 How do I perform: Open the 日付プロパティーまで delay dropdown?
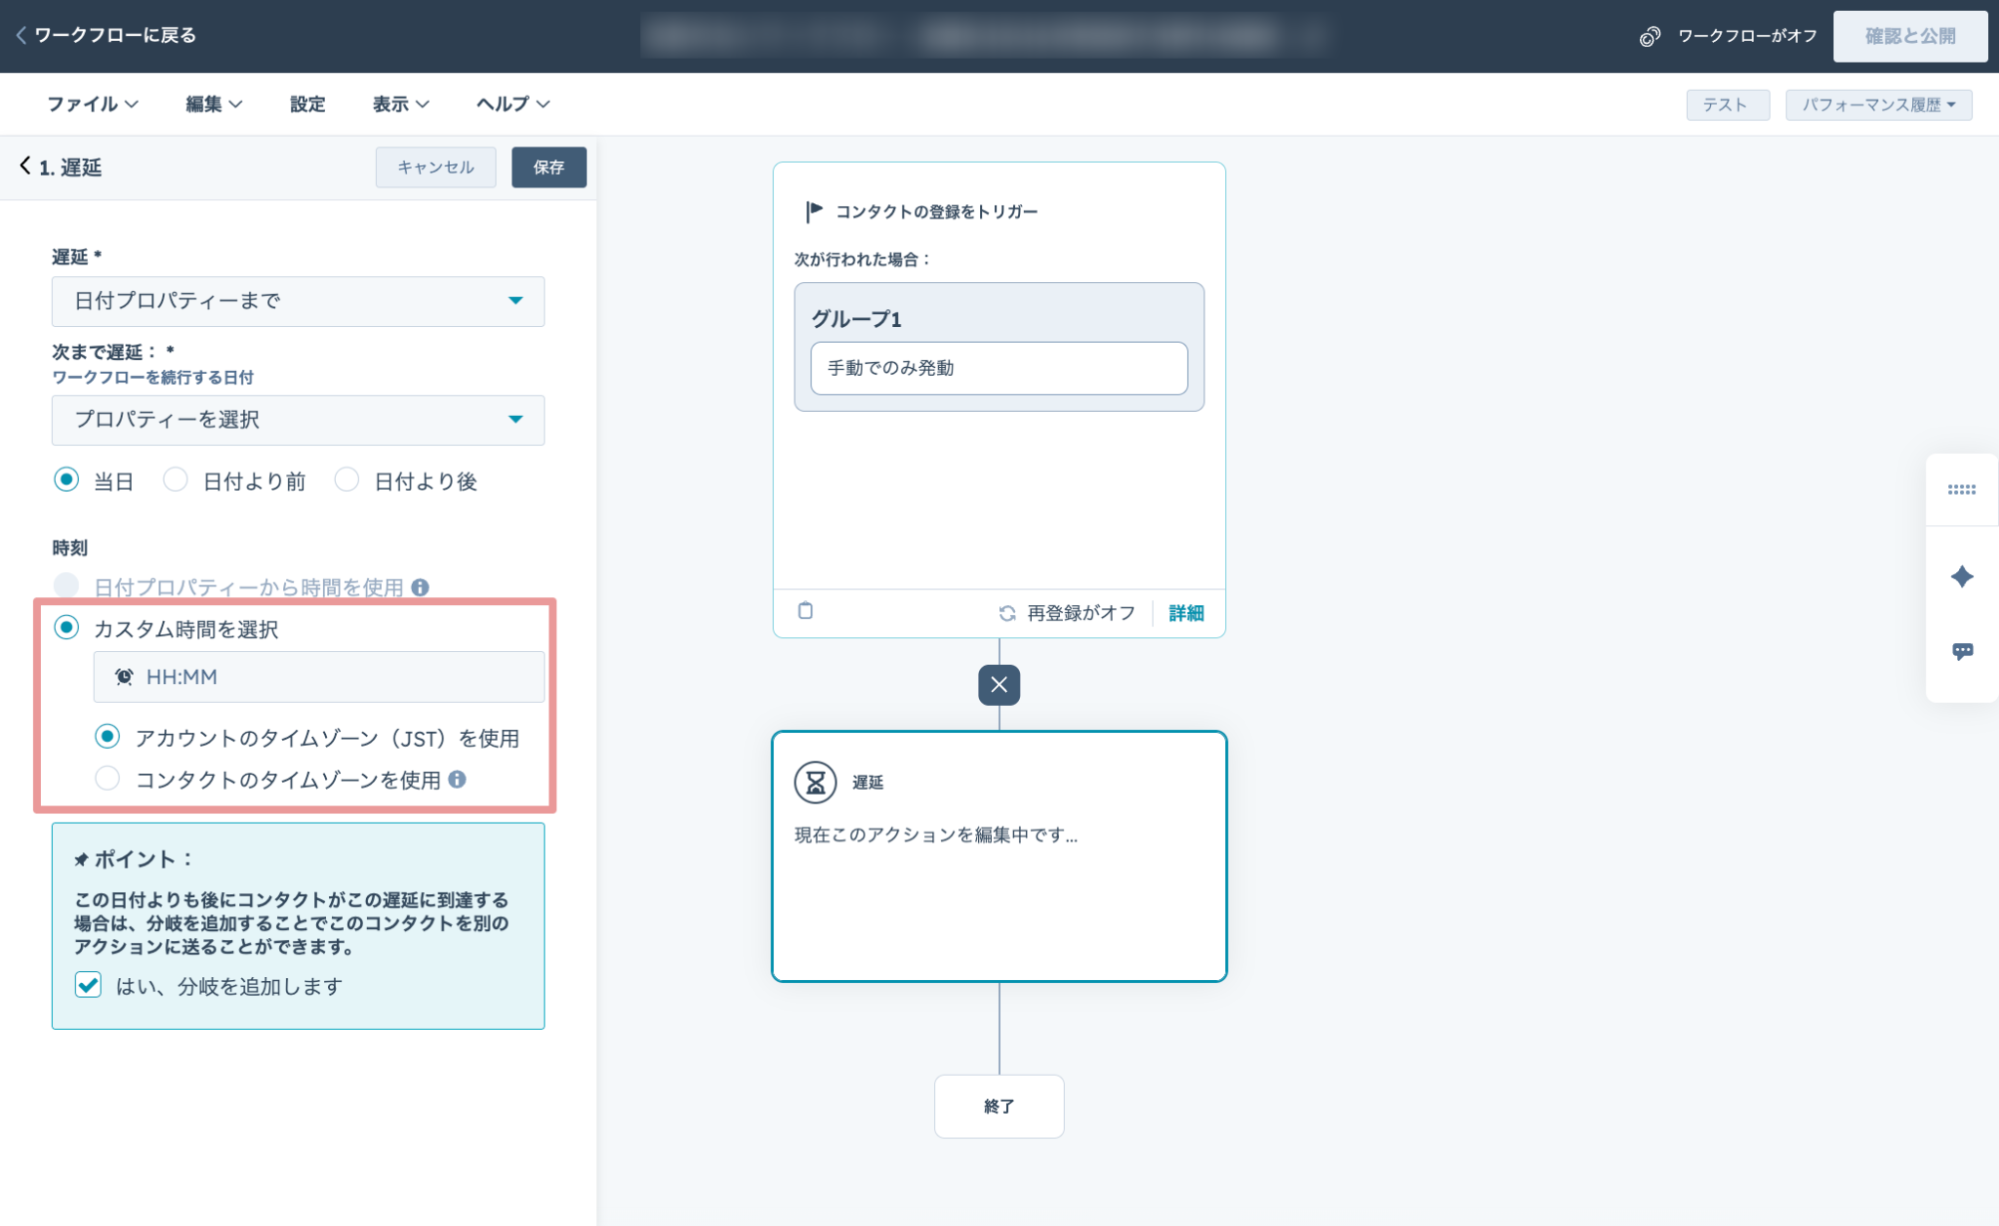pyautogui.click(x=298, y=301)
